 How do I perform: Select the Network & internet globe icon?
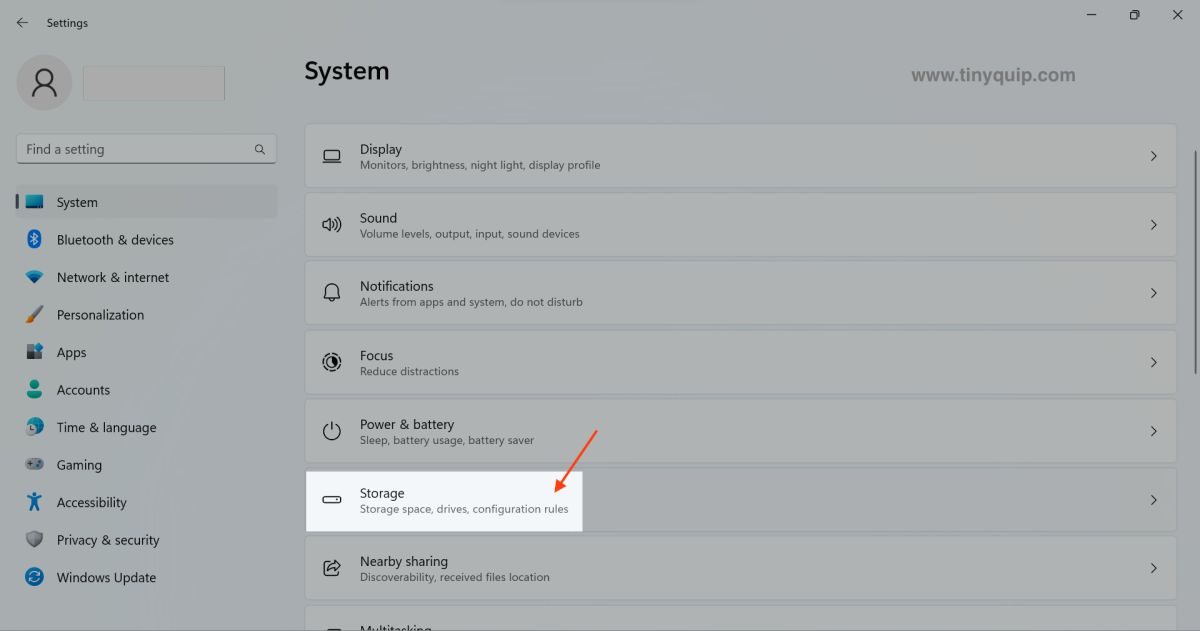pyautogui.click(x=33, y=277)
